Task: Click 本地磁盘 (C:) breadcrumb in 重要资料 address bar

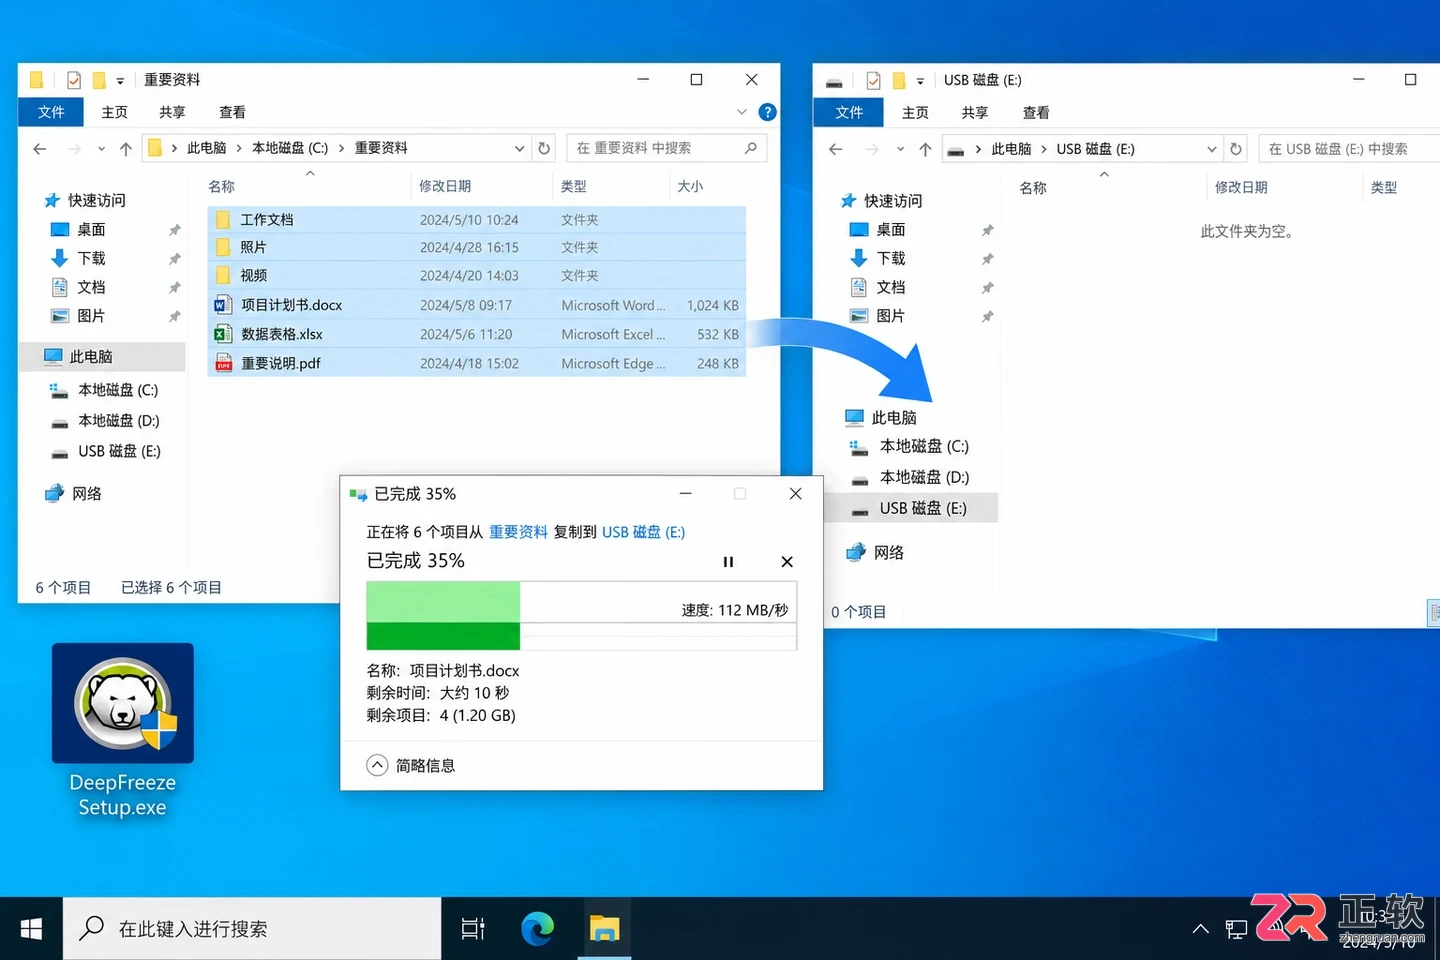Action: pyautogui.click(x=290, y=148)
